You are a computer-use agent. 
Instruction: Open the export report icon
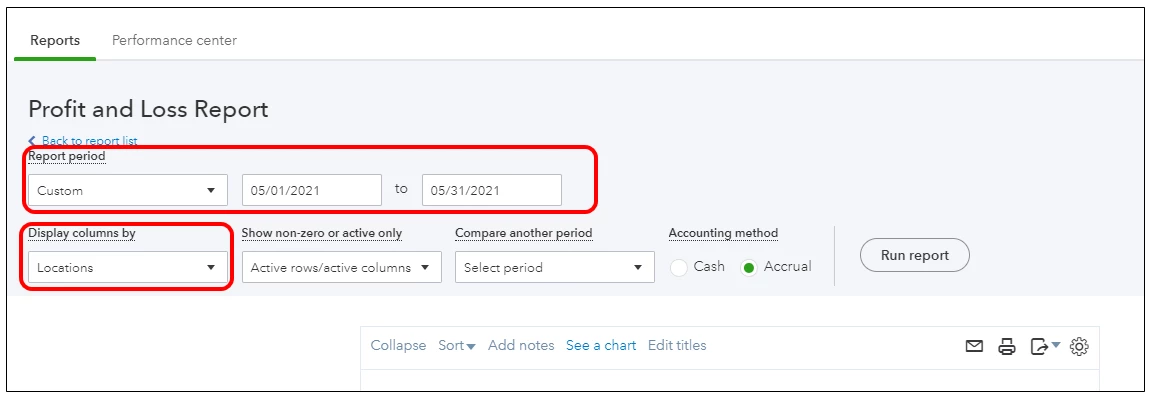coord(1038,346)
